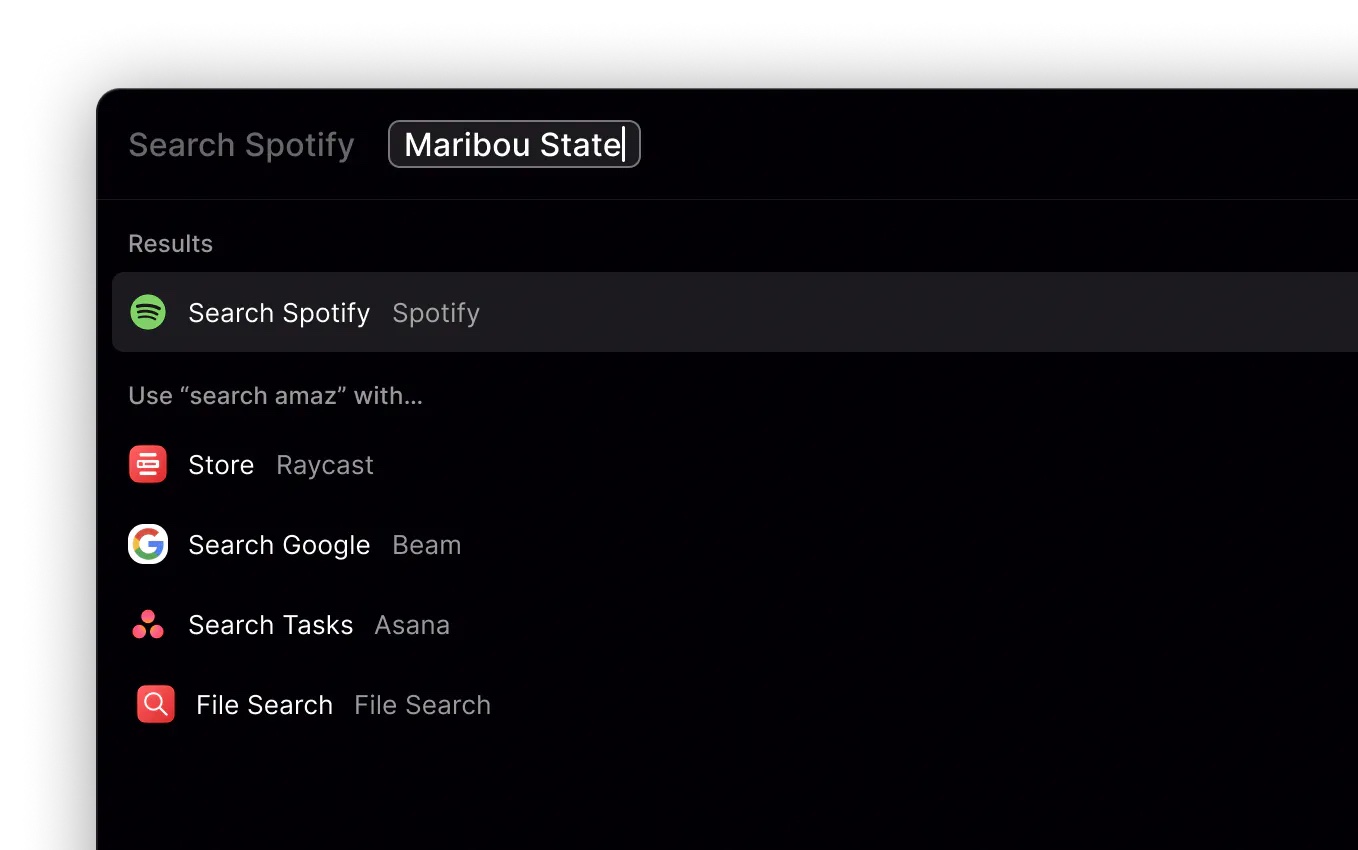Click empty area of highlighted Spotify row

tap(900, 312)
